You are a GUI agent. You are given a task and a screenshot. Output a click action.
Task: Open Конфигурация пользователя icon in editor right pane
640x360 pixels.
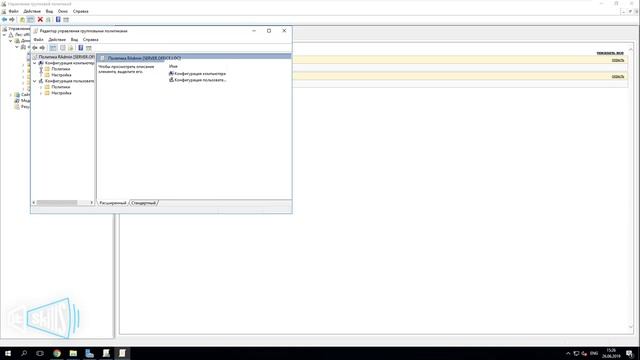(x=171, y=80)
